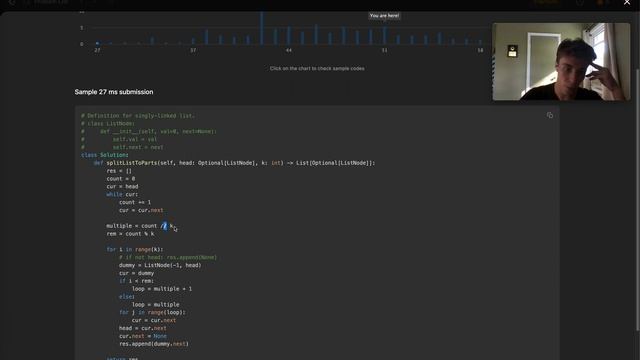Click the 'for j in range(loop):' line
This screenshot has height=360, width=640.
tap(152, 312)
